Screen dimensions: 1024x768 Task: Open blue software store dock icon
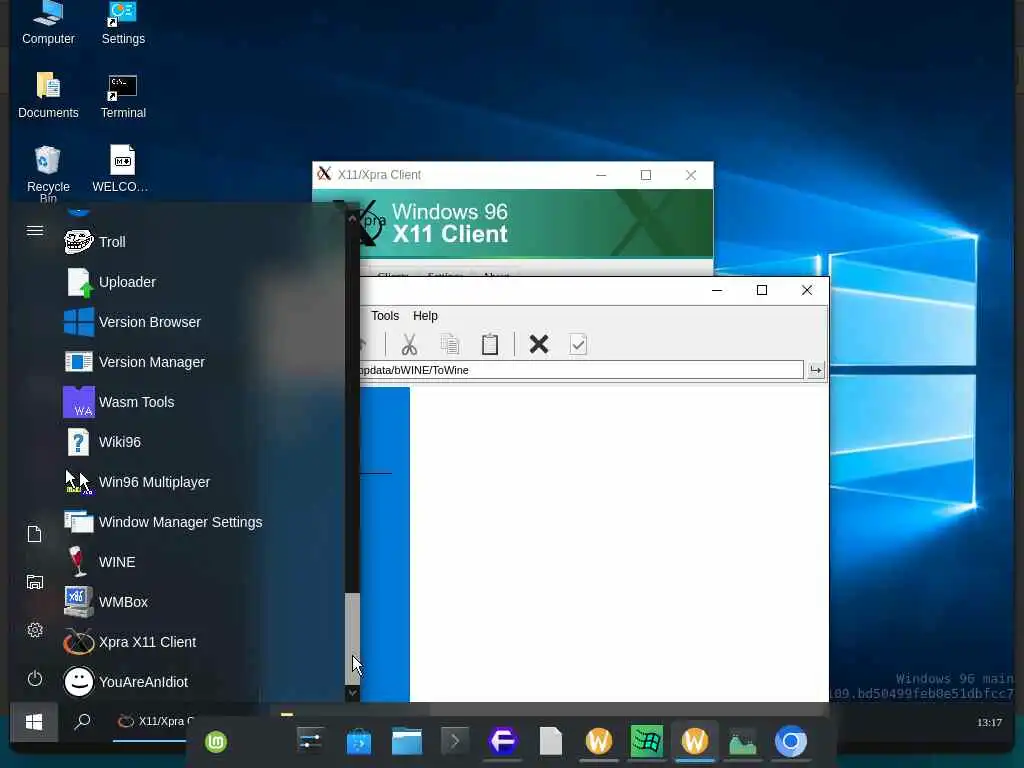[359, 742]
